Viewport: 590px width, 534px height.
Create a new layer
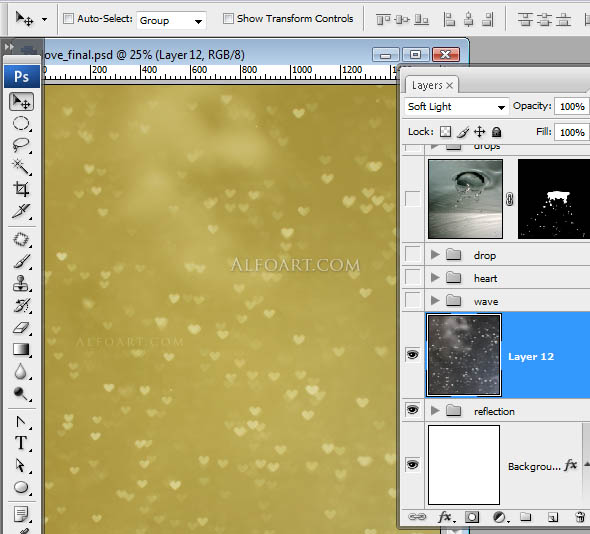[x=552, y=517]
